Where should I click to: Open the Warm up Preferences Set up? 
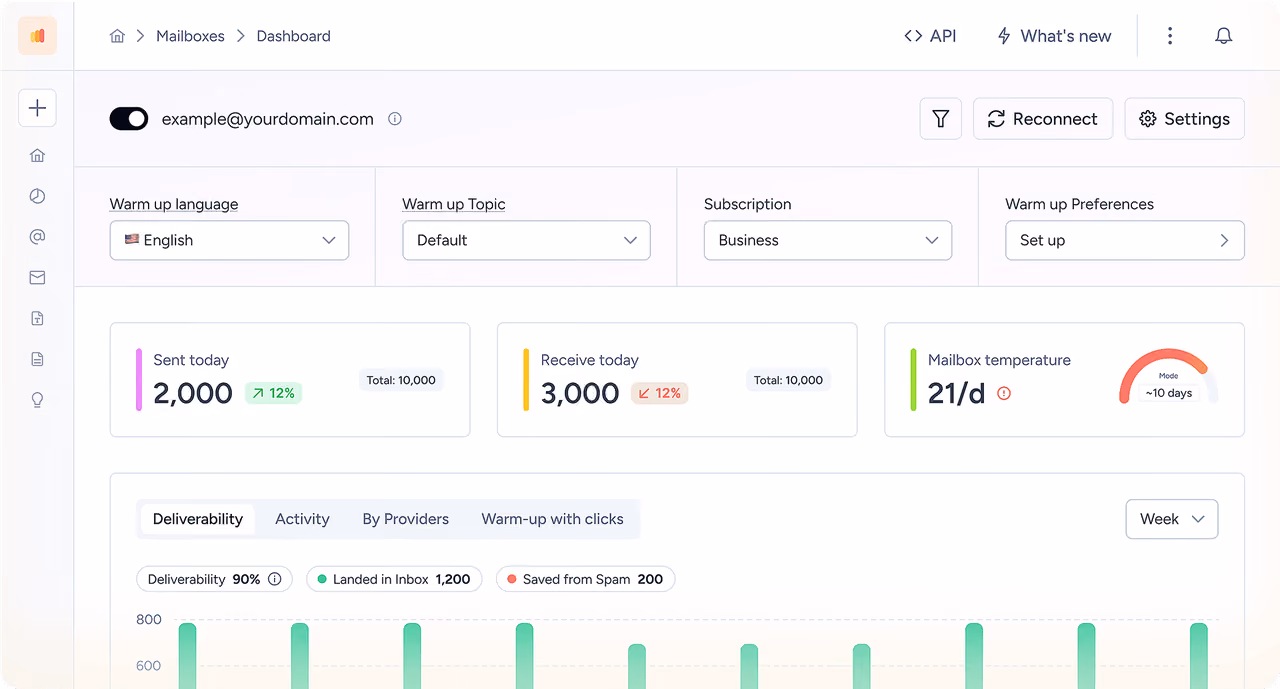(x=1125, y=240)
